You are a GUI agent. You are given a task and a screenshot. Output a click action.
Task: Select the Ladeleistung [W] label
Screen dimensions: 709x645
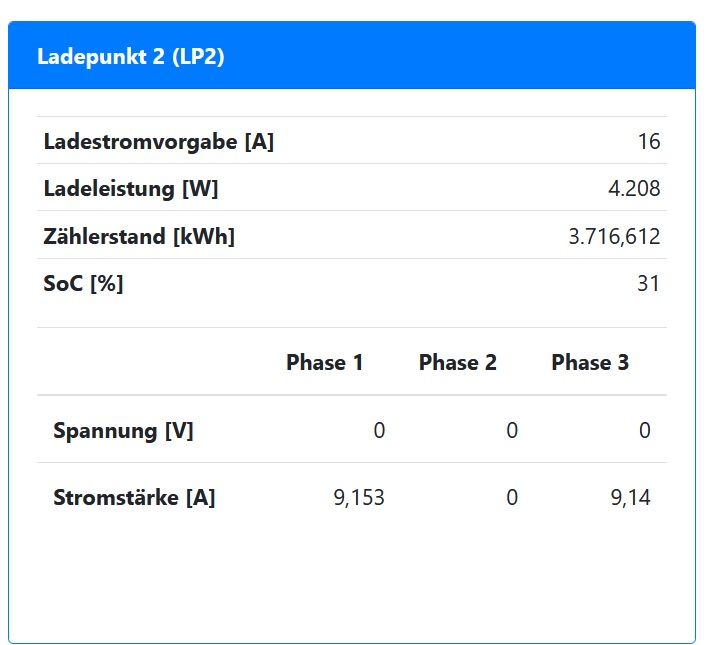pyautogui.click(x=131, y=189)
